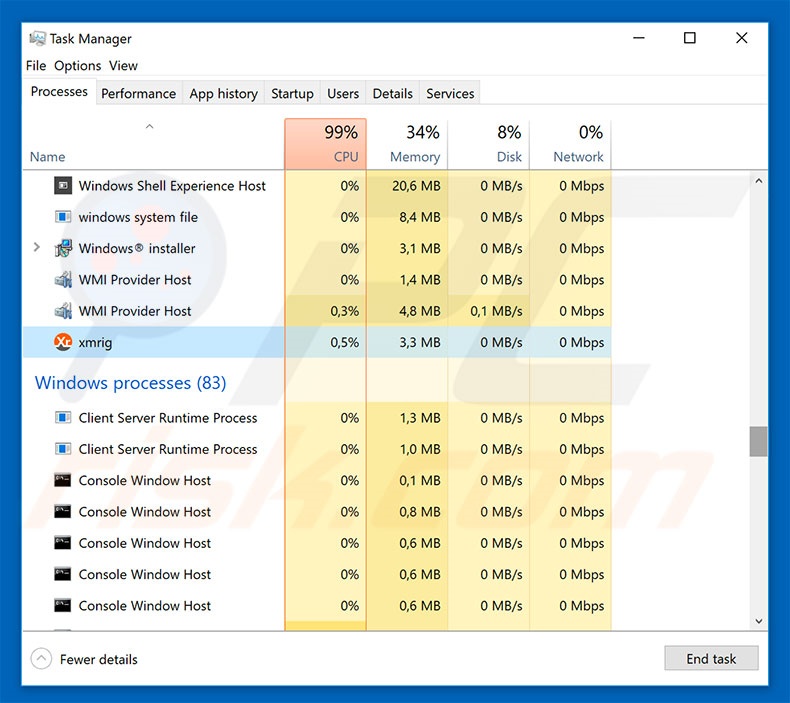Open the View menu

[x=123, y=66]
